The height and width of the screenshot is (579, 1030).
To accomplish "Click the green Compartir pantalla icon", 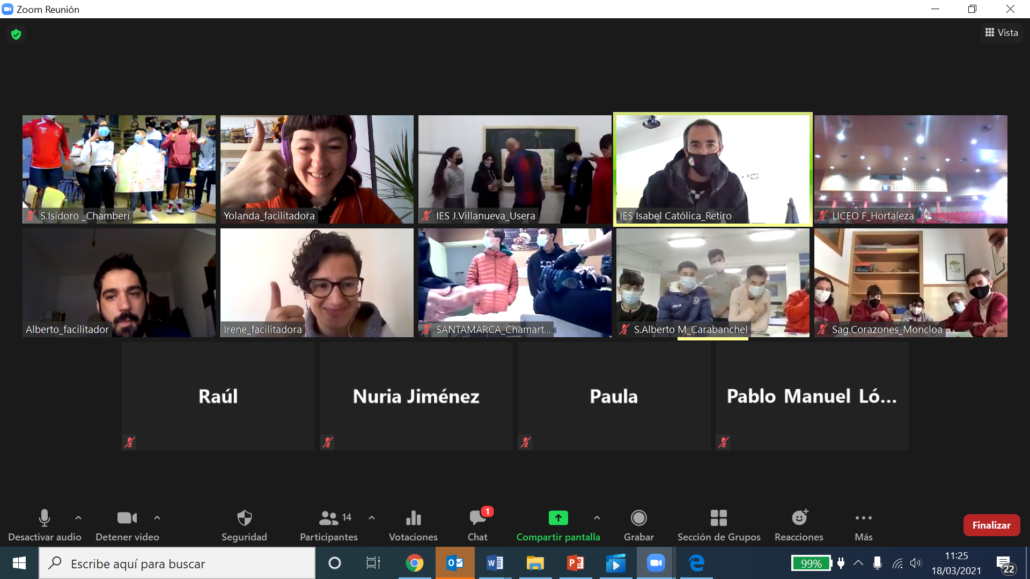I will coord(558,518).
